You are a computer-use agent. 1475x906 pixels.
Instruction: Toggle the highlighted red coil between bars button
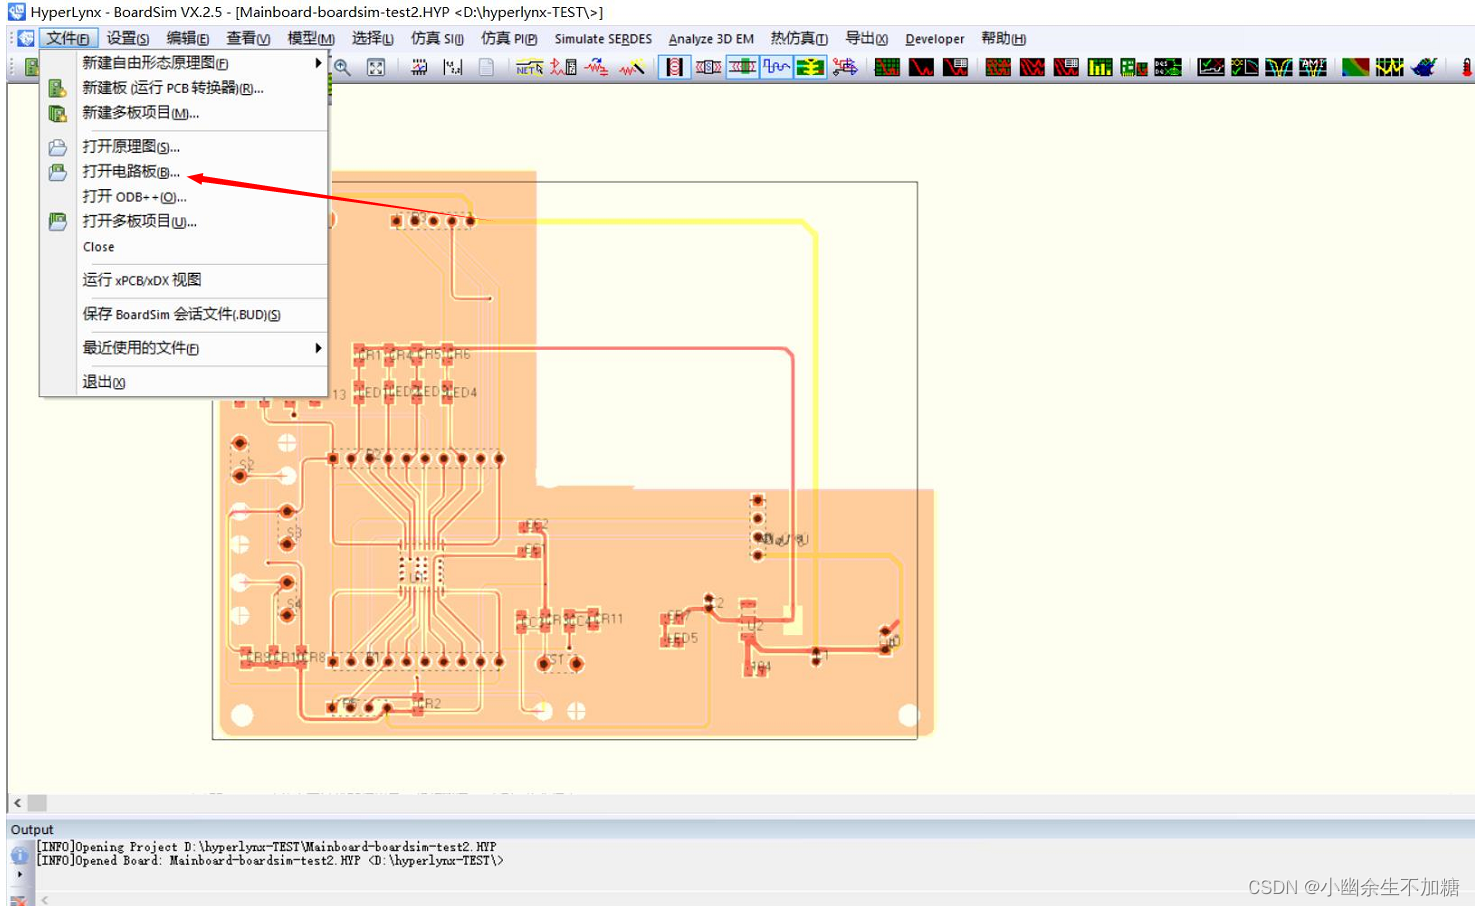(675, 67)
